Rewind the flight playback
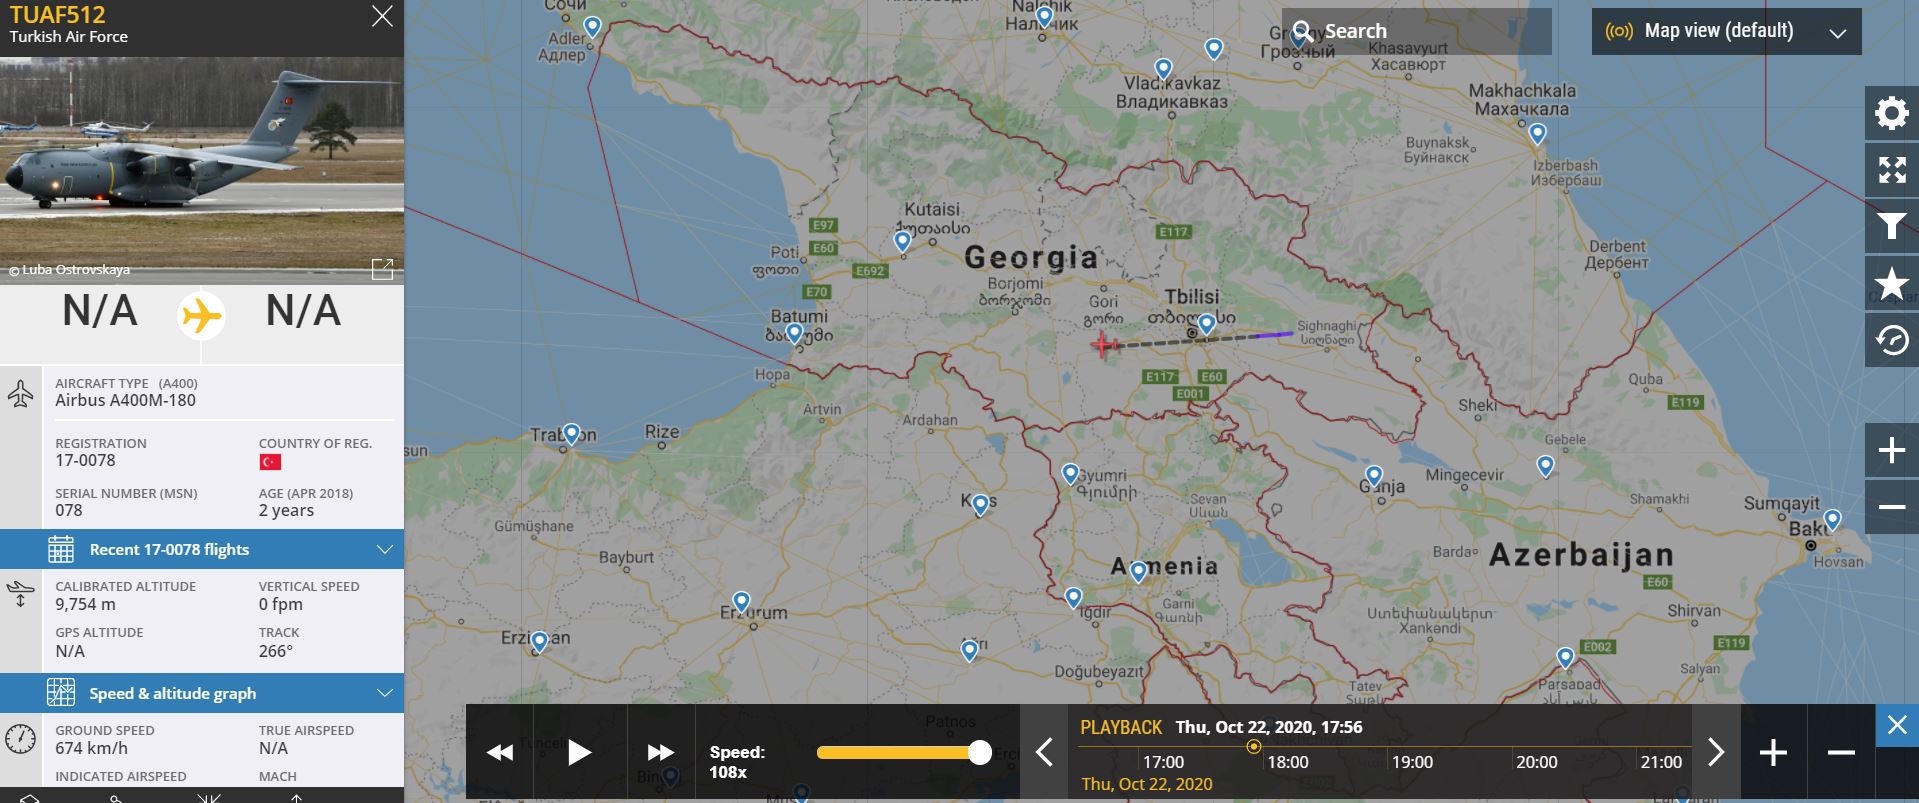The height and width of the screenshot is (803, 1919). click(499, 753)
